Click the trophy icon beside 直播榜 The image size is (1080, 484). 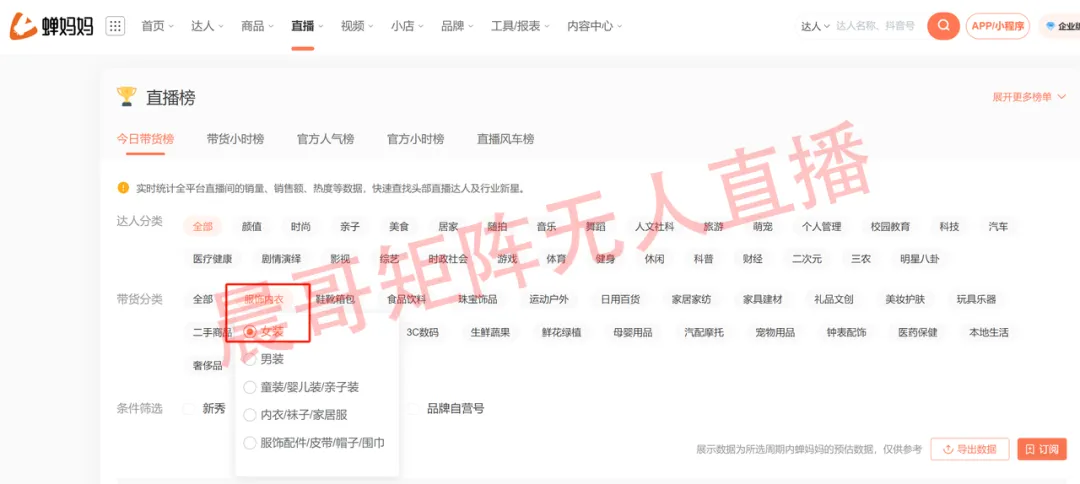click(127, 96)
